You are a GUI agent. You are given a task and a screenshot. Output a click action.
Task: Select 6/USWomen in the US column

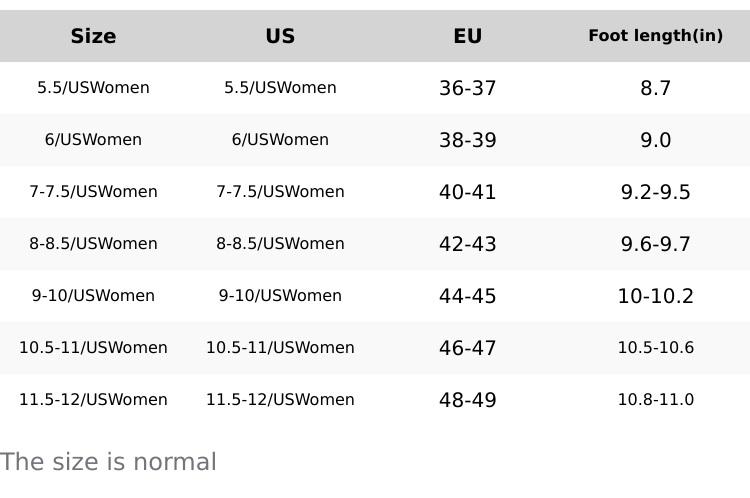(280, 140)
